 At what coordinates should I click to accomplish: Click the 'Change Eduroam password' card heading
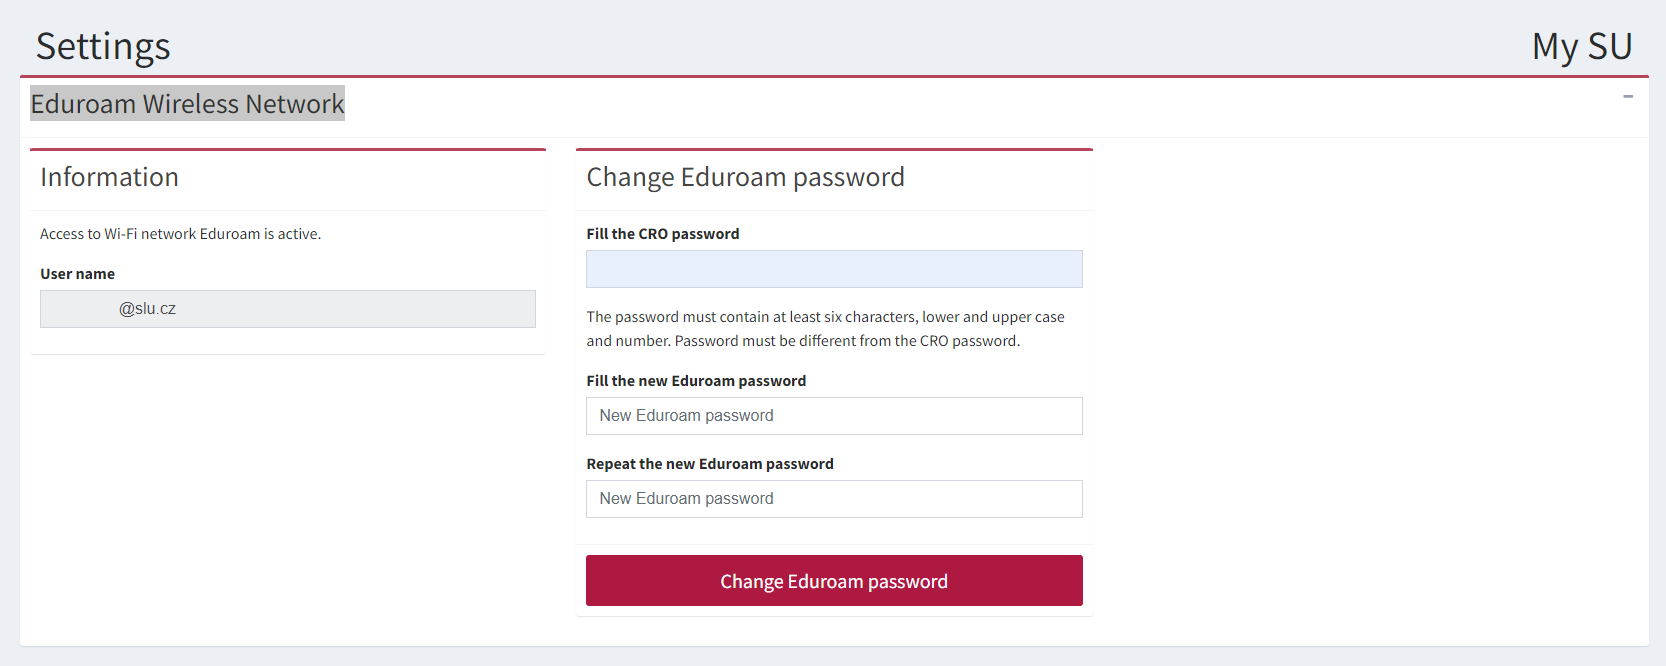pos(745,177)
